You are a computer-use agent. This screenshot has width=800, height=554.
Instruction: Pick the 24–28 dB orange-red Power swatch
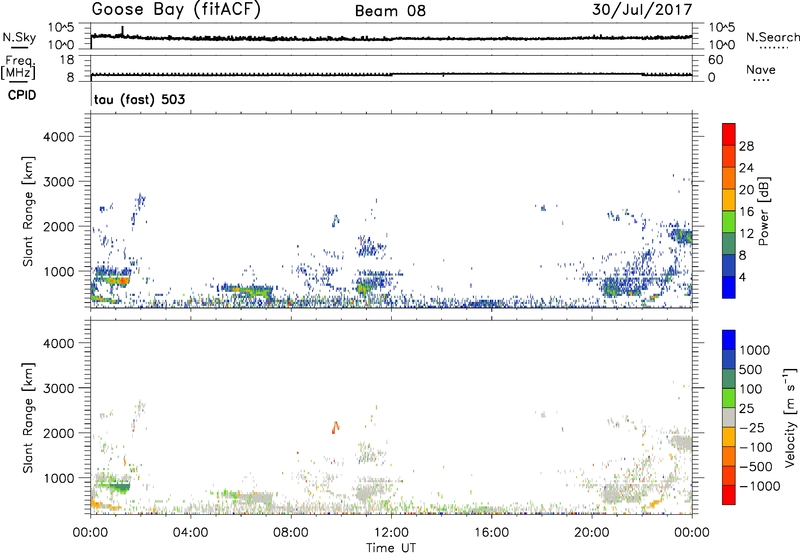pyautogui.click(x=729, y=156)
